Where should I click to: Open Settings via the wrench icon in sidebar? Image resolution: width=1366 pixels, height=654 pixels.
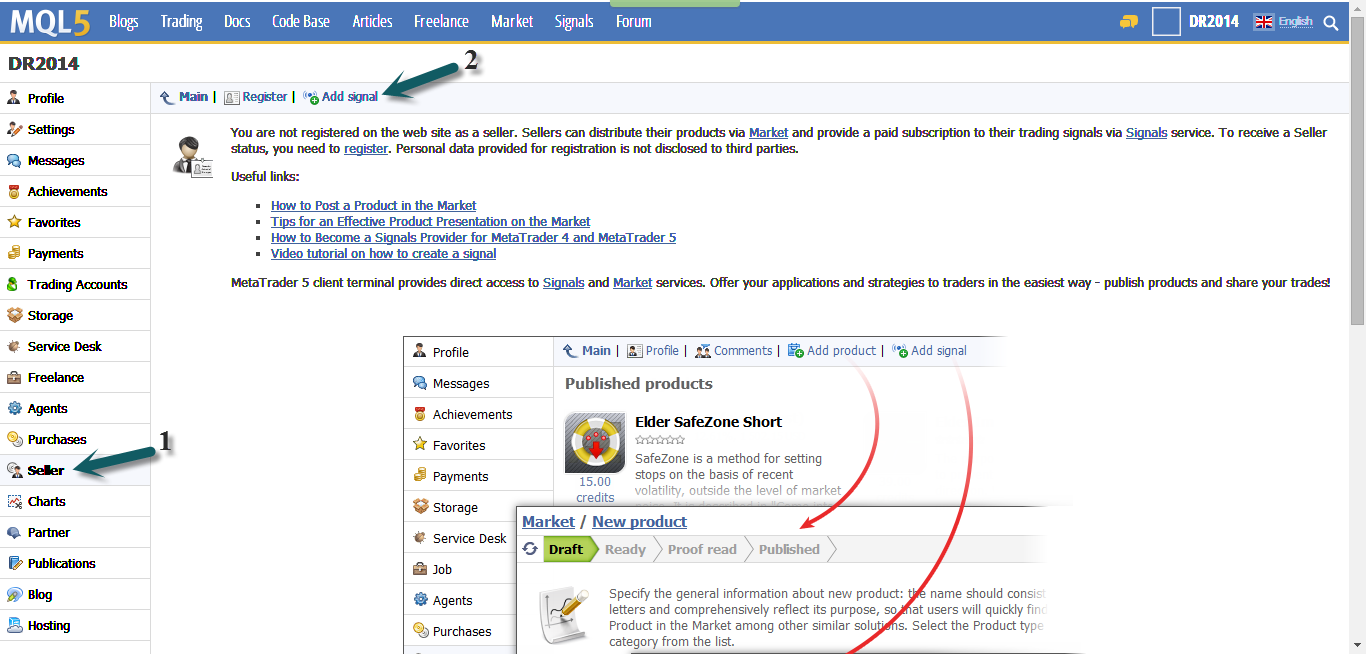pyautogui.click(x=14, y=129)
